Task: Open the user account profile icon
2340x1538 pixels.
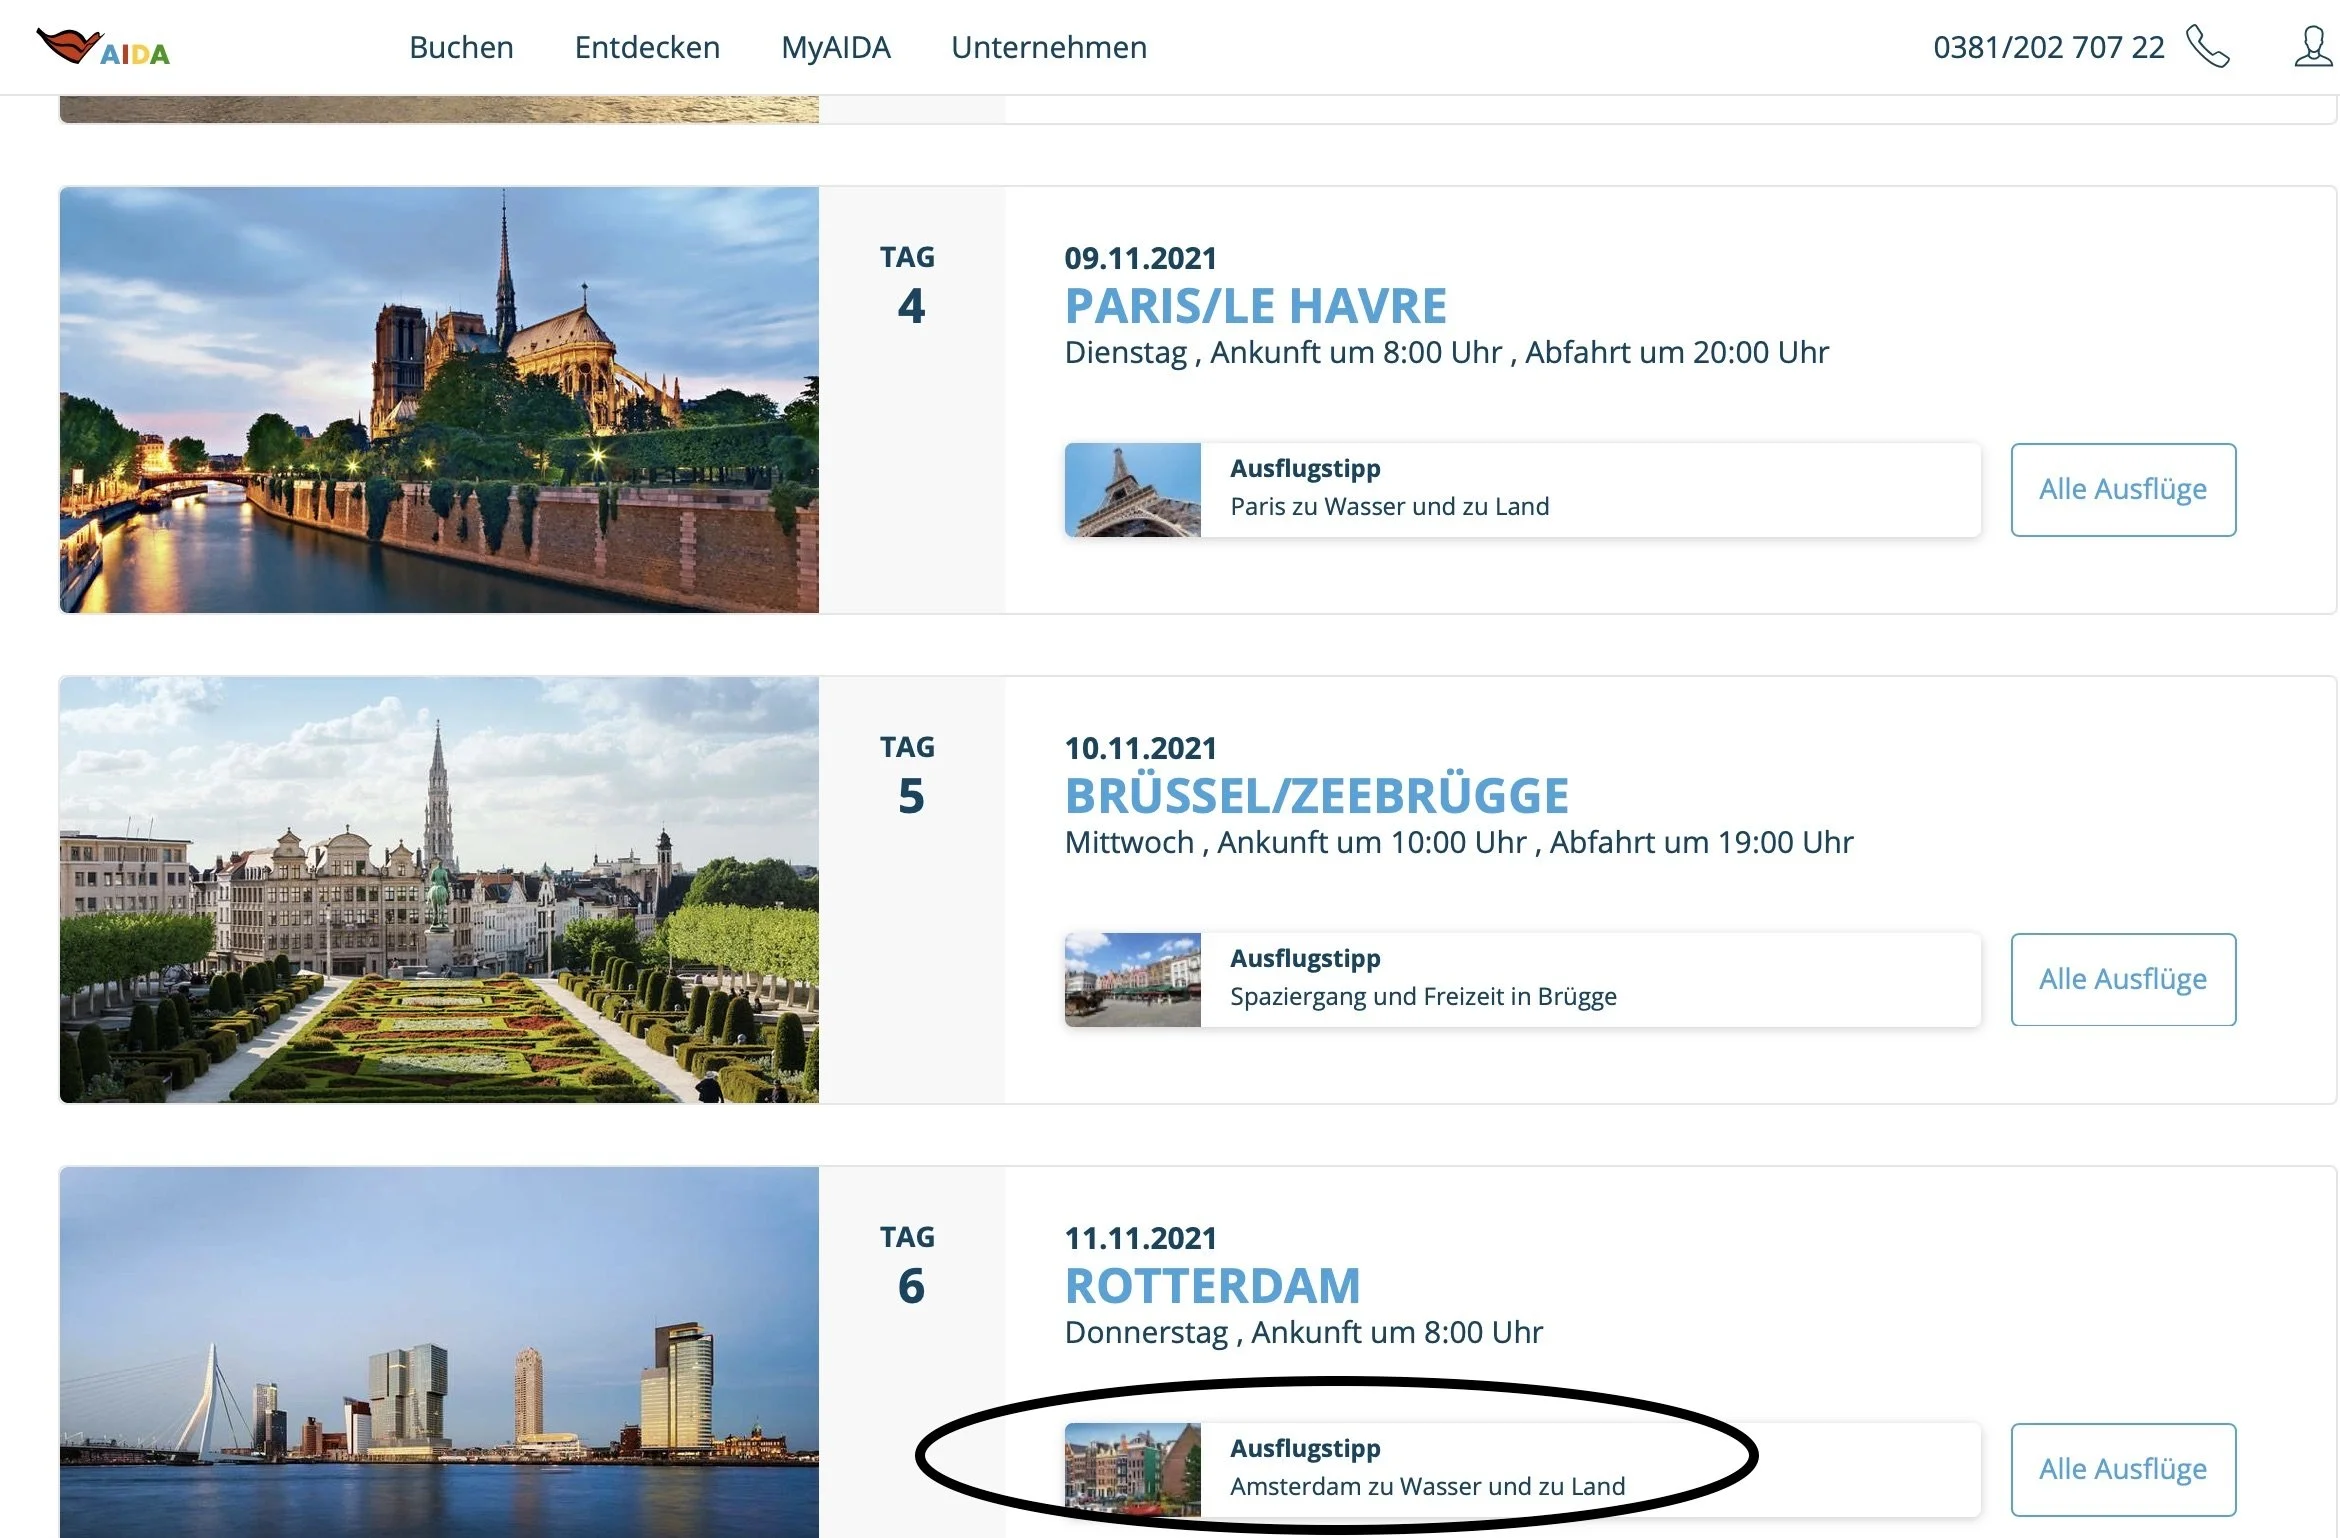Action: tap(2312, 47)
